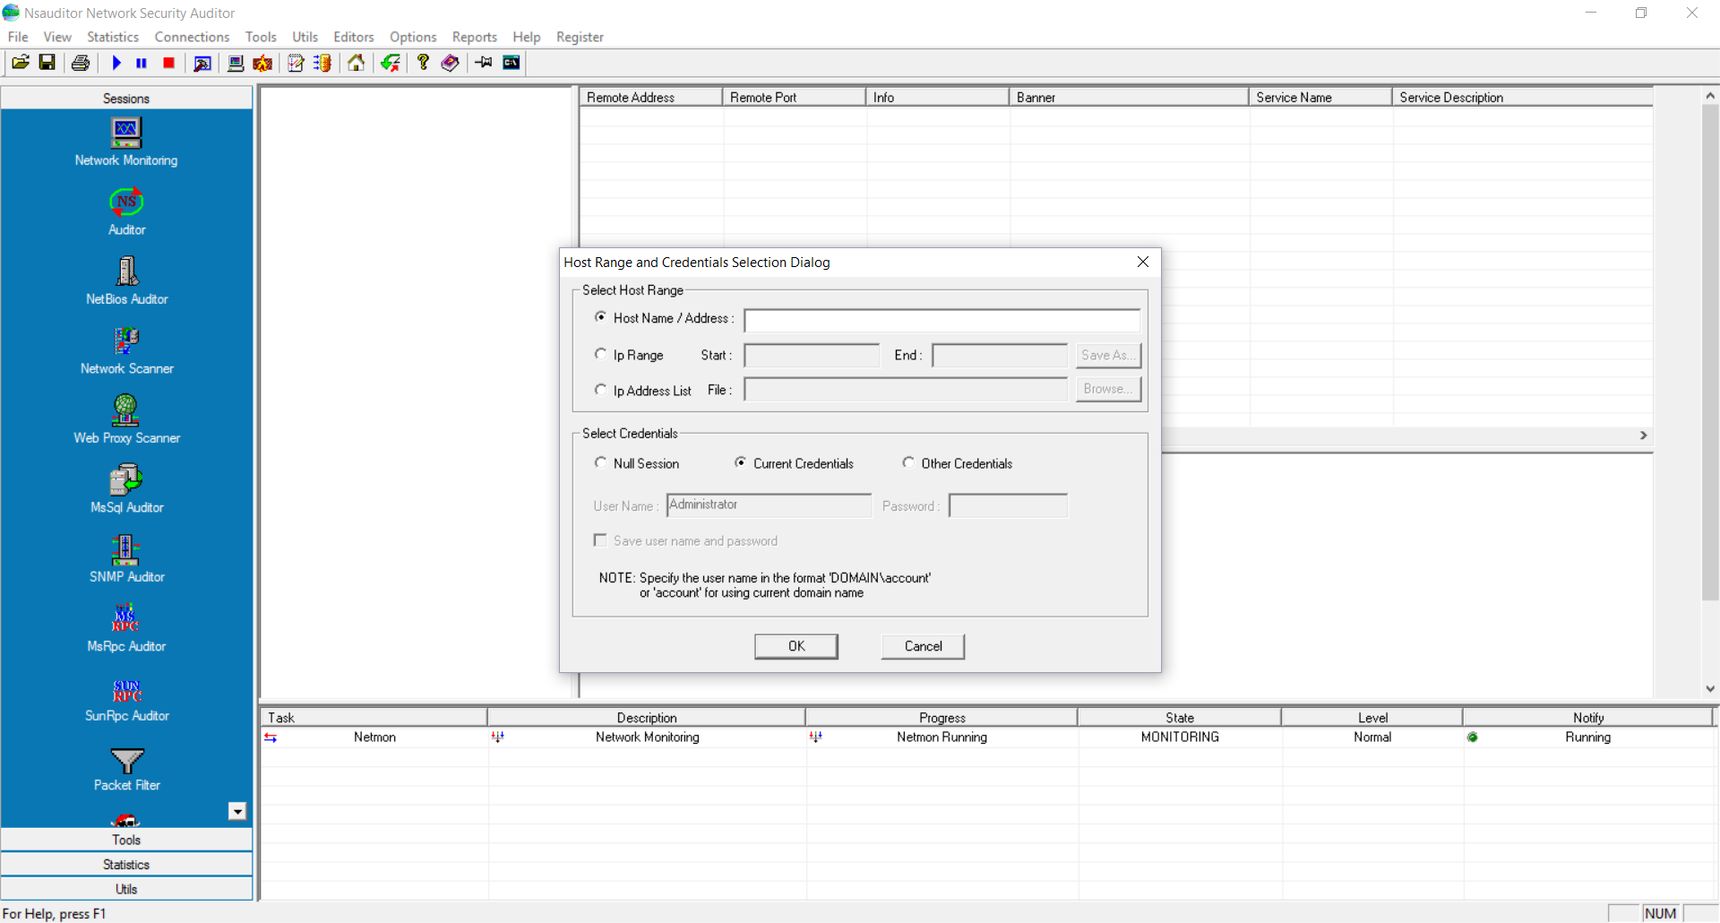Click the green arrow update toolbar icon

(390, 63)
